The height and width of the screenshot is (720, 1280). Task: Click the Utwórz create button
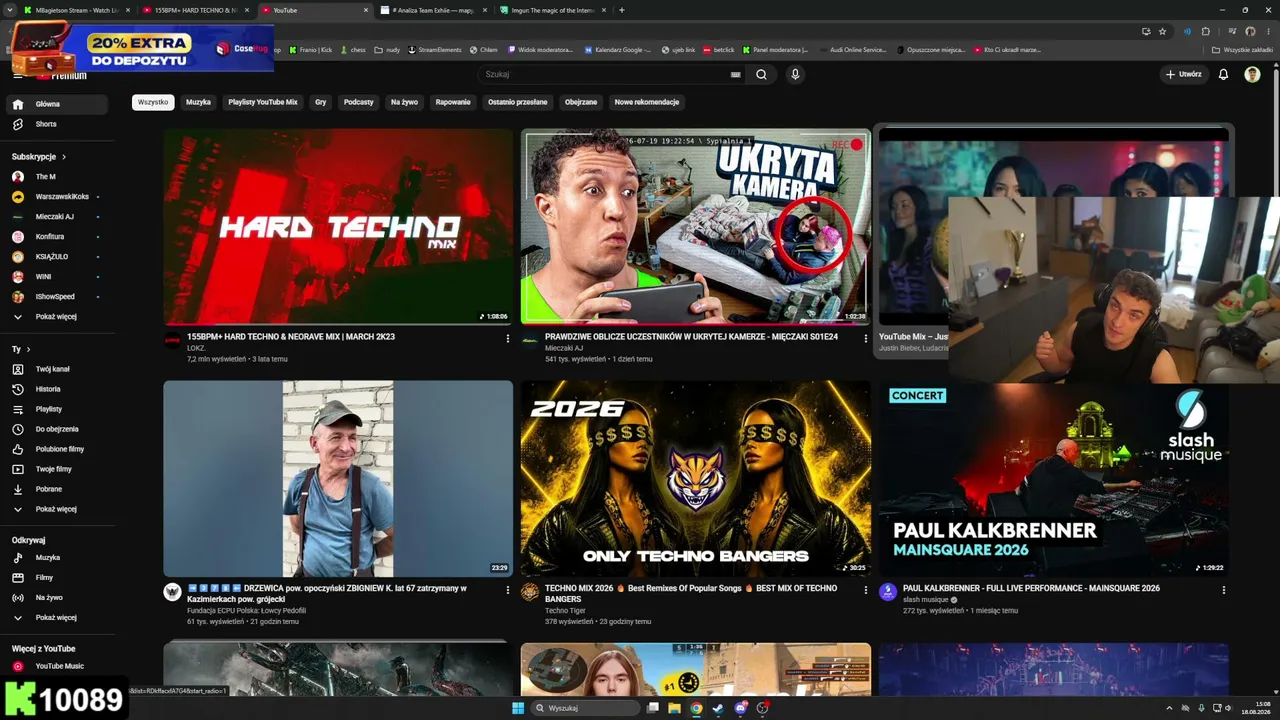pos(1184,74)
